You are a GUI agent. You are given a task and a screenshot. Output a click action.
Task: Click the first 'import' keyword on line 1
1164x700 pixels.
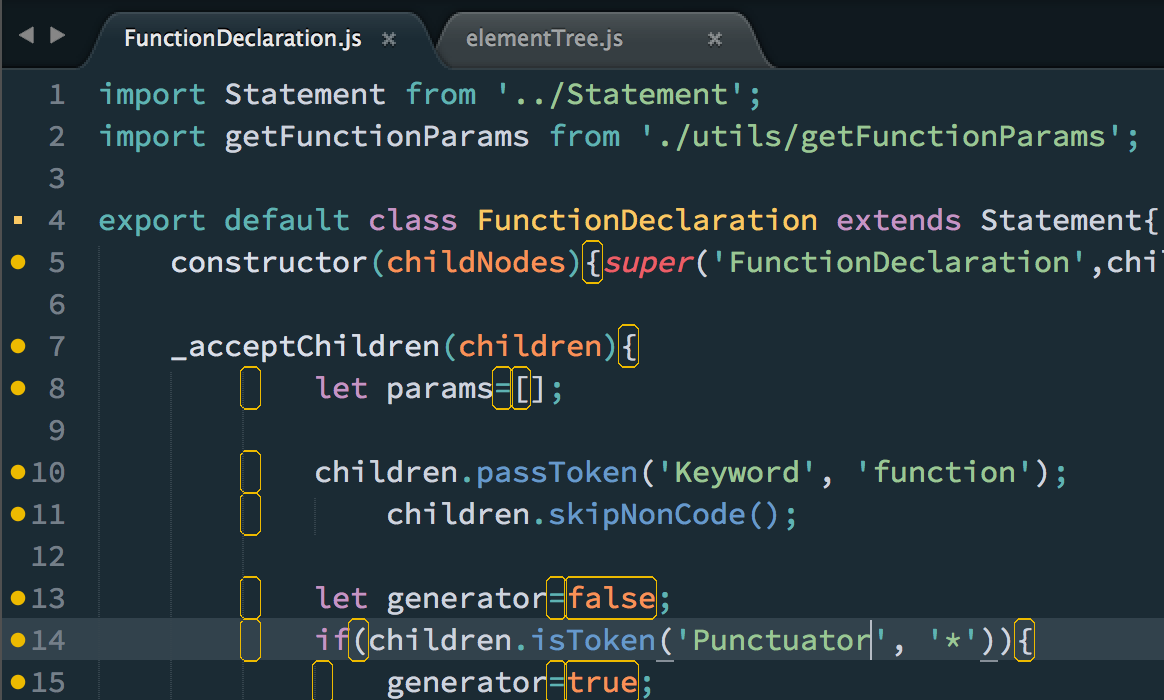152,95
